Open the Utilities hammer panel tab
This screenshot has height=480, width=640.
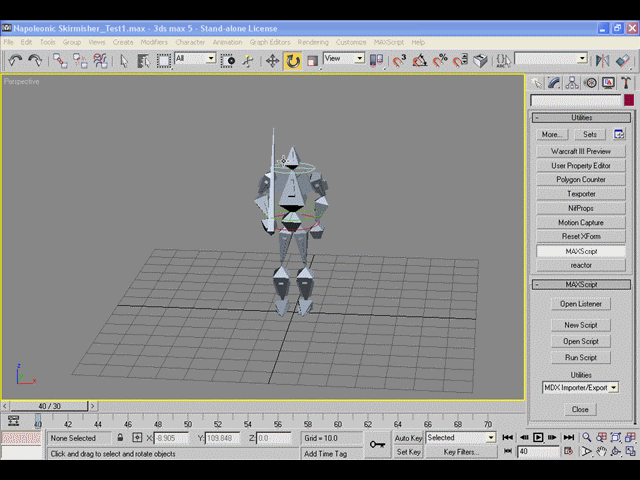(626, 83)
